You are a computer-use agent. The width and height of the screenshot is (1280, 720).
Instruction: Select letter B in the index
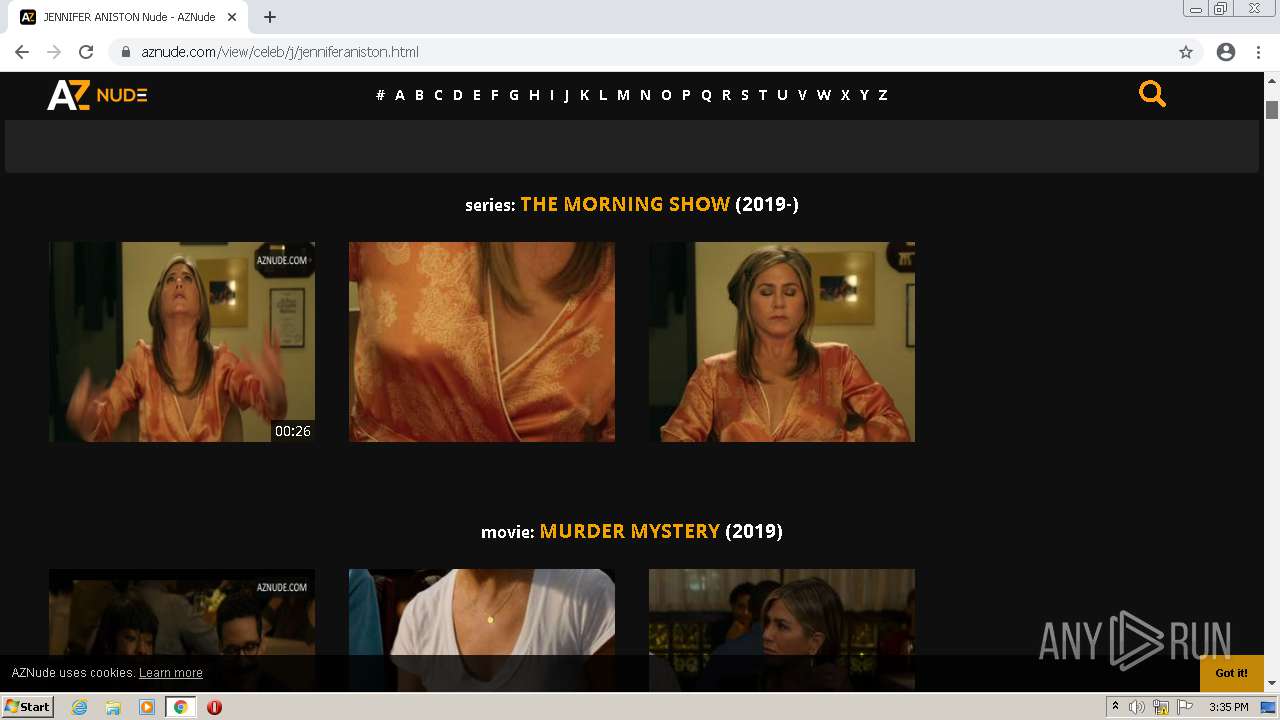[x=419, y=95]
